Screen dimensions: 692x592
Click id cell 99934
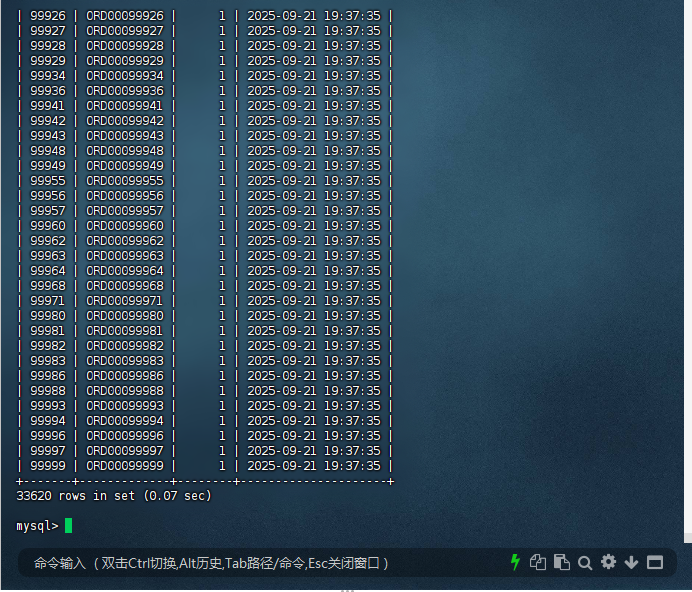point(48,76)
